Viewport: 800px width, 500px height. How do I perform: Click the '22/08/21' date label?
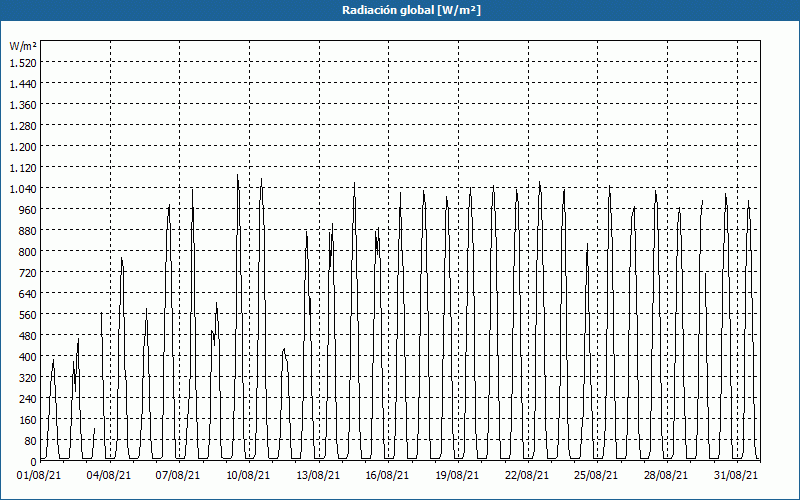pyautogui.click(x=527, y=476)
